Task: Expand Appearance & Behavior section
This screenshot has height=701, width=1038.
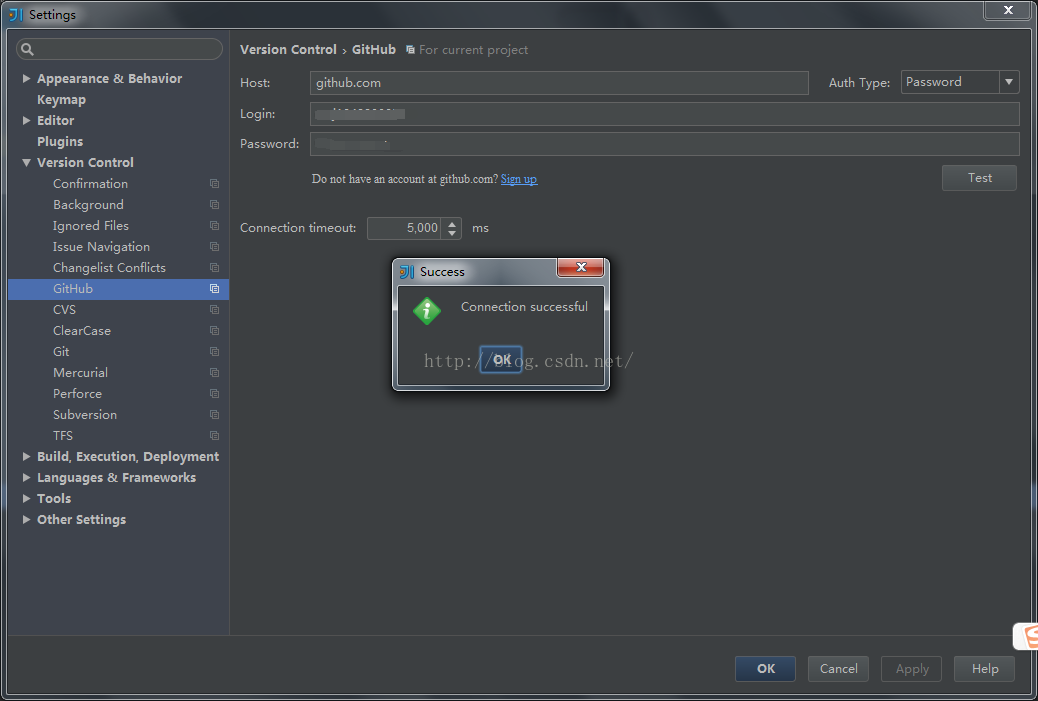Action: point(26,78)
